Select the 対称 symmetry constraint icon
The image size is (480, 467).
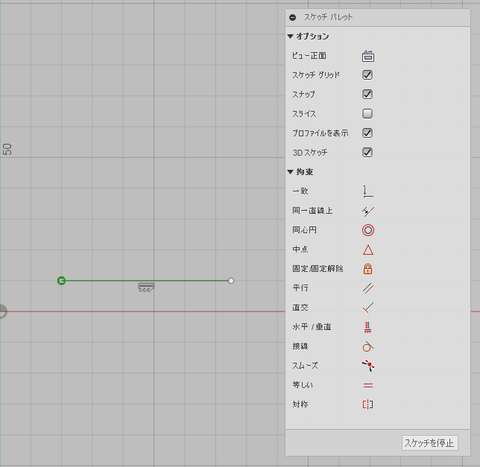[x=368, y=405]
